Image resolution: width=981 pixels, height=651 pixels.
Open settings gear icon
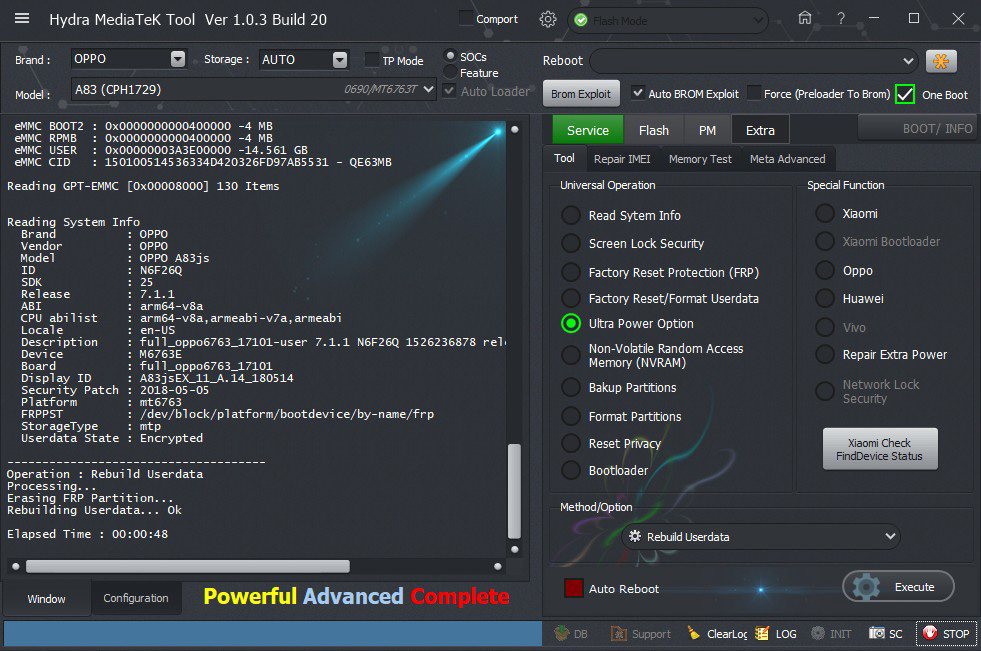pyautogui.click(x=547, y=19)
